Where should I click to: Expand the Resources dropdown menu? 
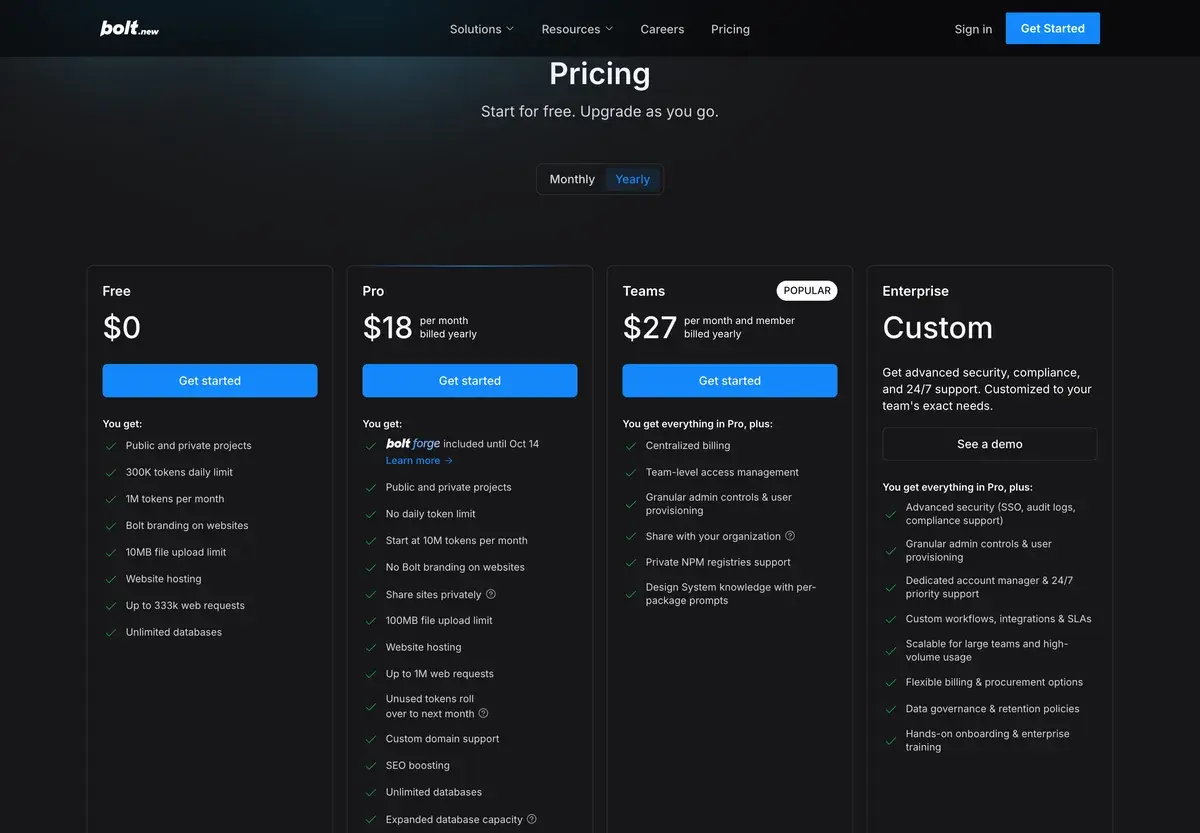[577, 29]
